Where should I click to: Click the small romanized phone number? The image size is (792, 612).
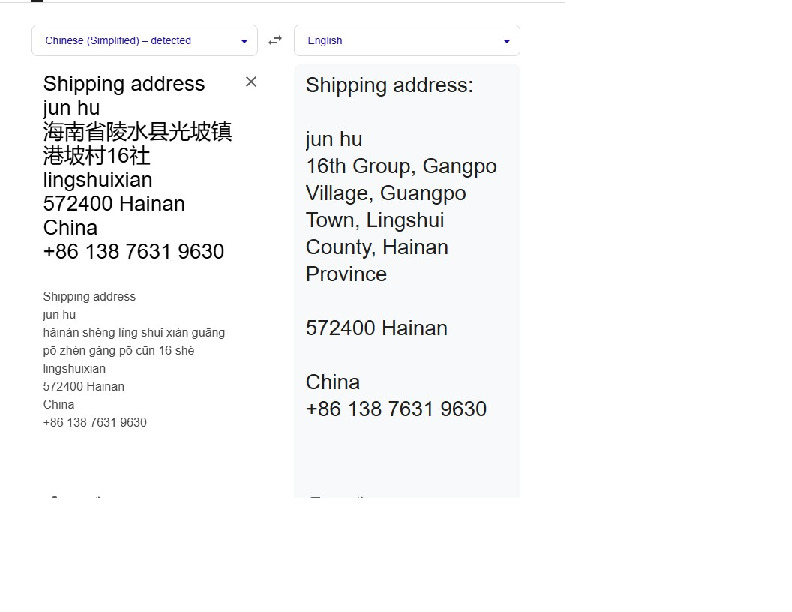pyautogui.click(x=95, y=423)
